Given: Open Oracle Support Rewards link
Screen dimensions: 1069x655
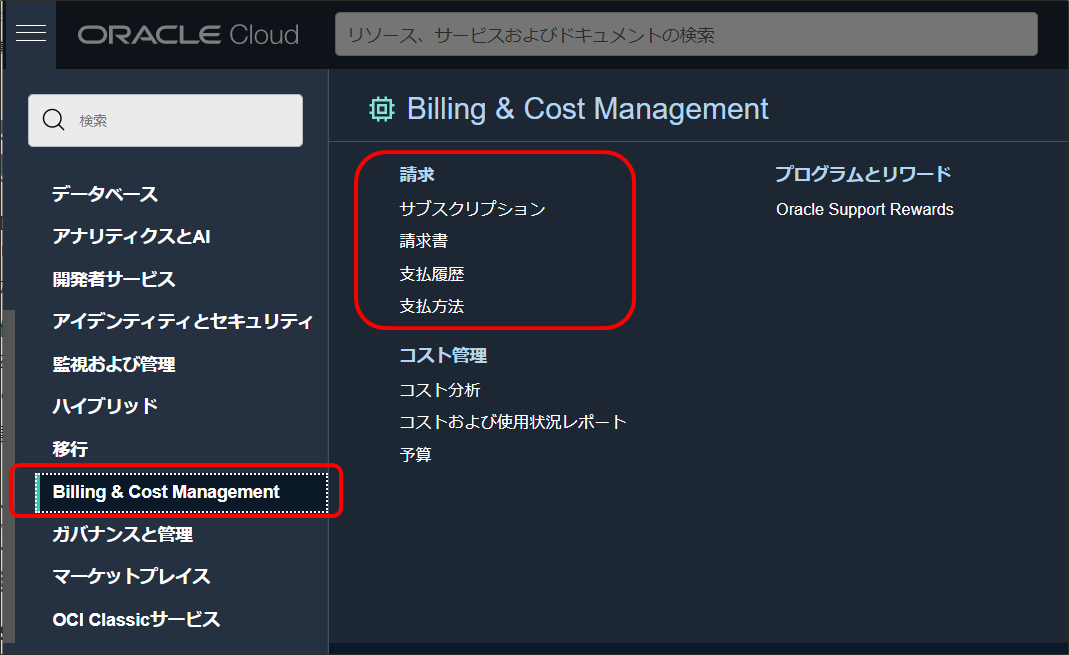Looking at the screenshot, I should (864, 209).
